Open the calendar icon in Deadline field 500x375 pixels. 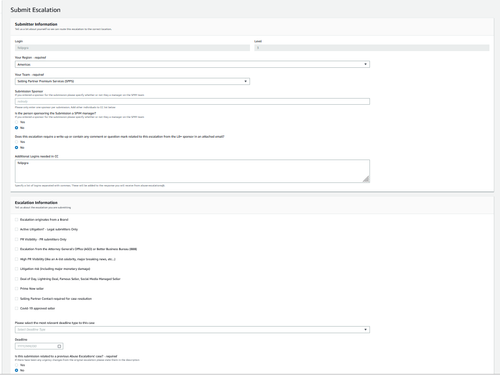point(59,346)
